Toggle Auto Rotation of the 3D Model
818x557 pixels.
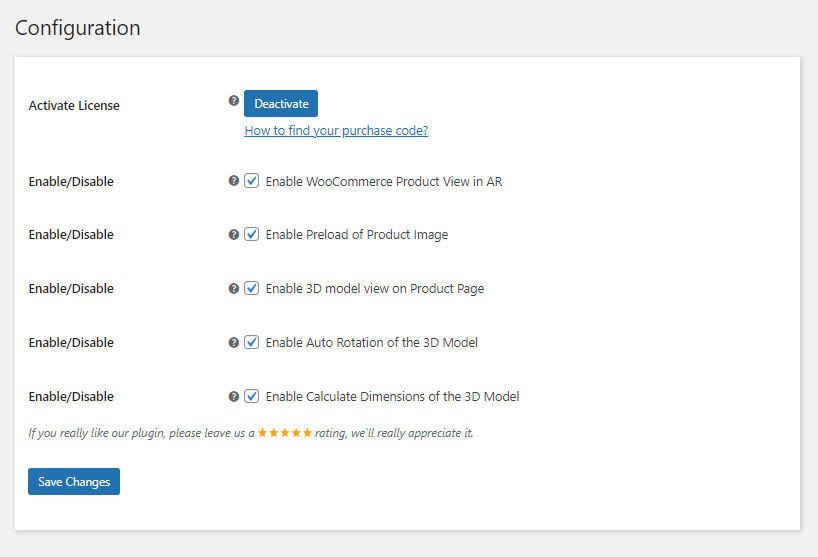251,342
